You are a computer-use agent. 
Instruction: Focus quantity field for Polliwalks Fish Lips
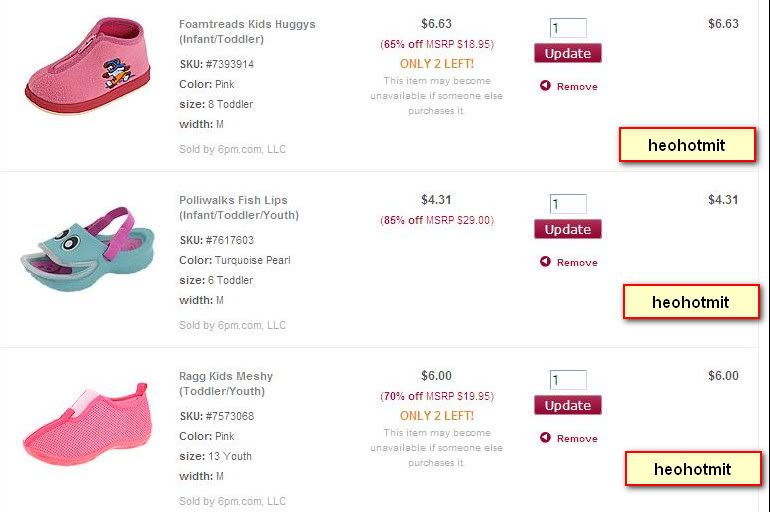[568, 204]
